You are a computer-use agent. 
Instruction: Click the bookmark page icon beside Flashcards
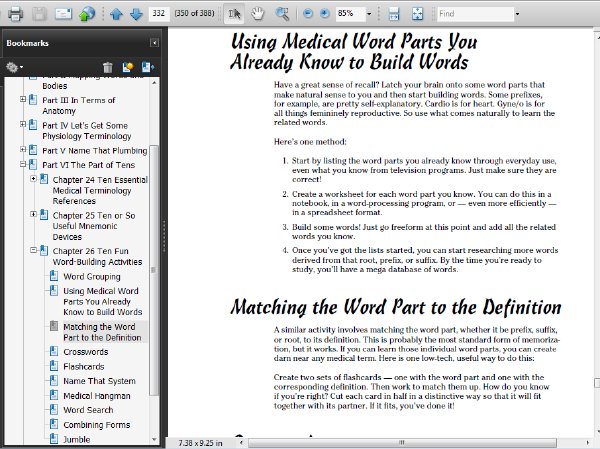tap(54, 366)
